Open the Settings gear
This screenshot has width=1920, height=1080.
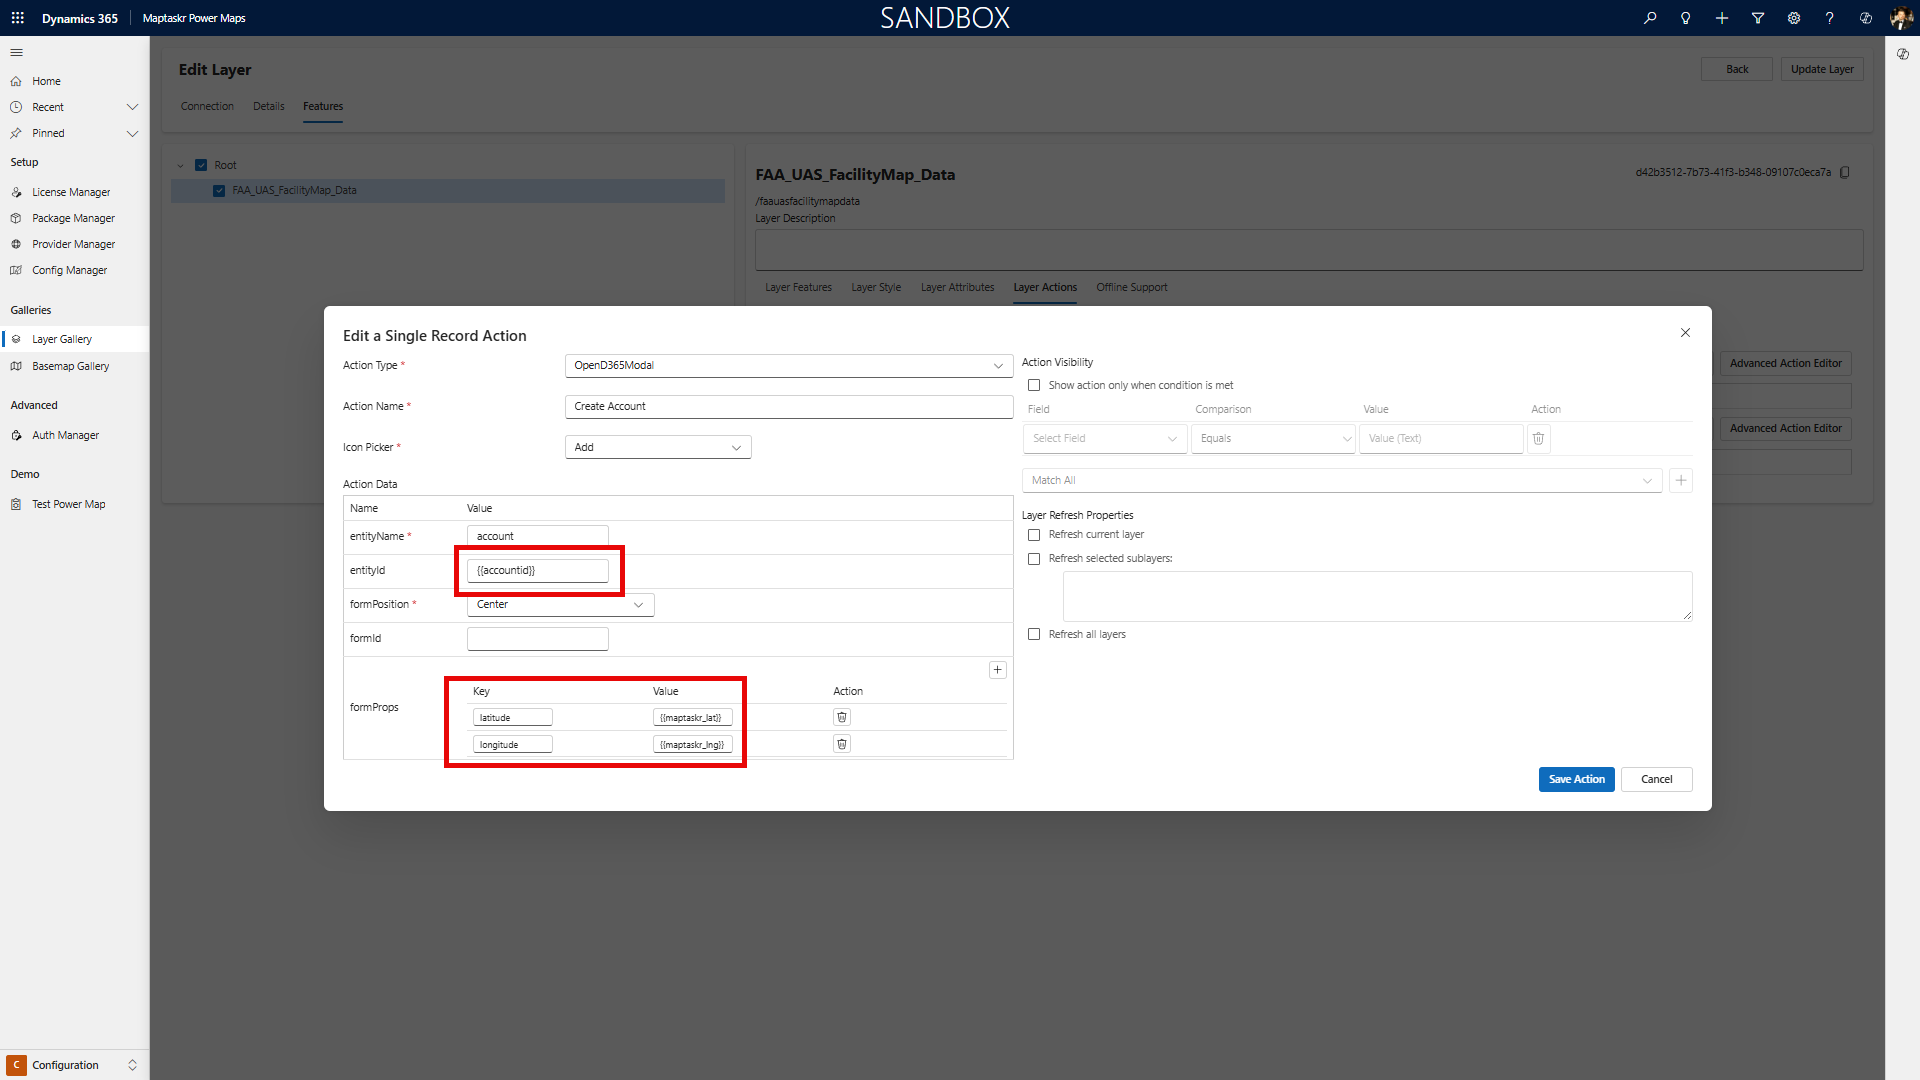(1793, 17)
